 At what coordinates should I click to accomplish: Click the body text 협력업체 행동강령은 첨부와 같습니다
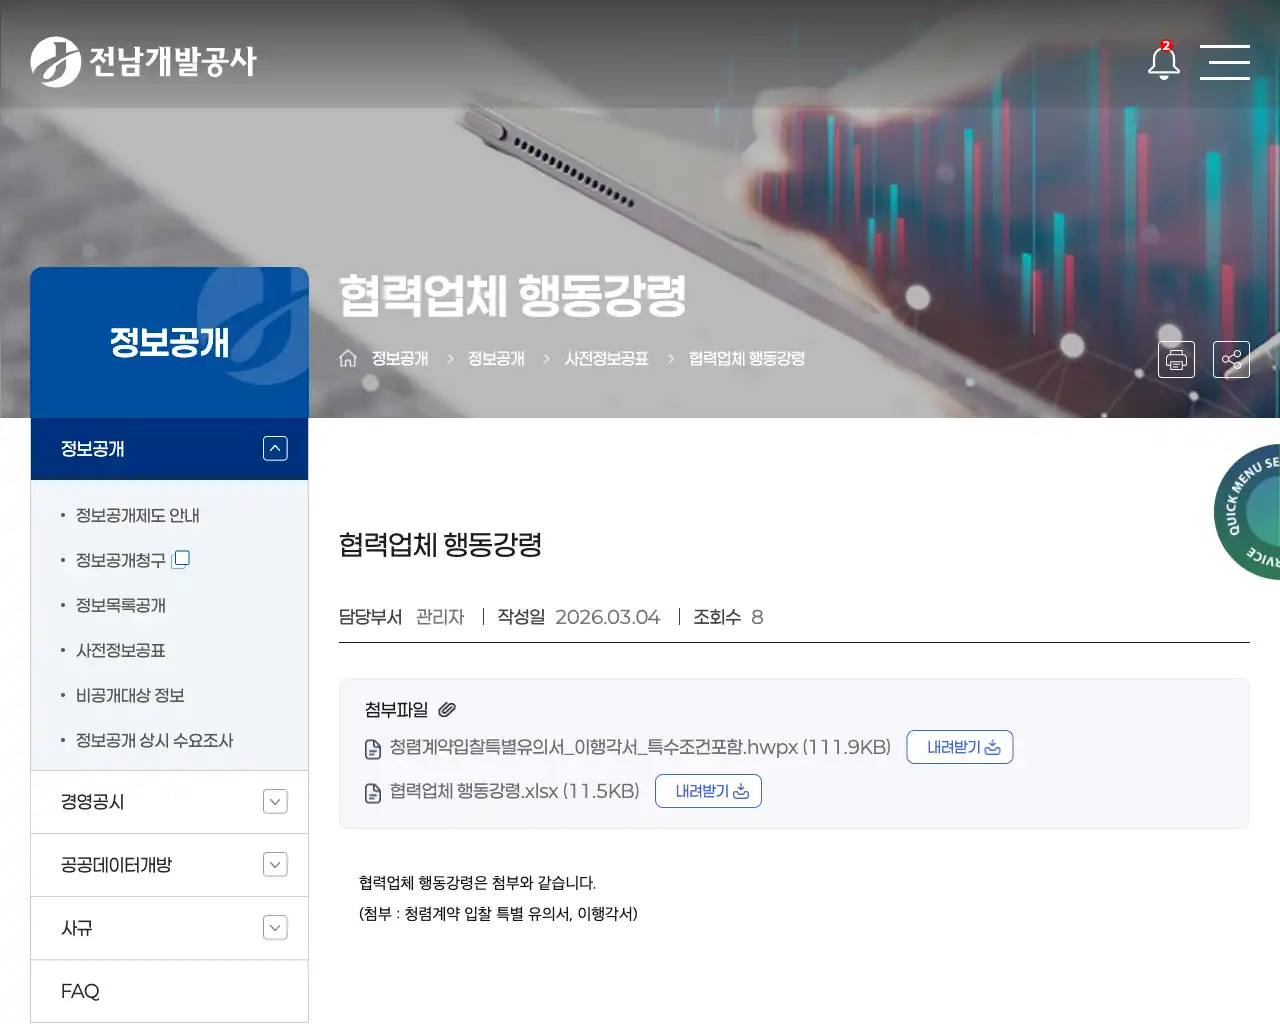(x=478, y=882)
